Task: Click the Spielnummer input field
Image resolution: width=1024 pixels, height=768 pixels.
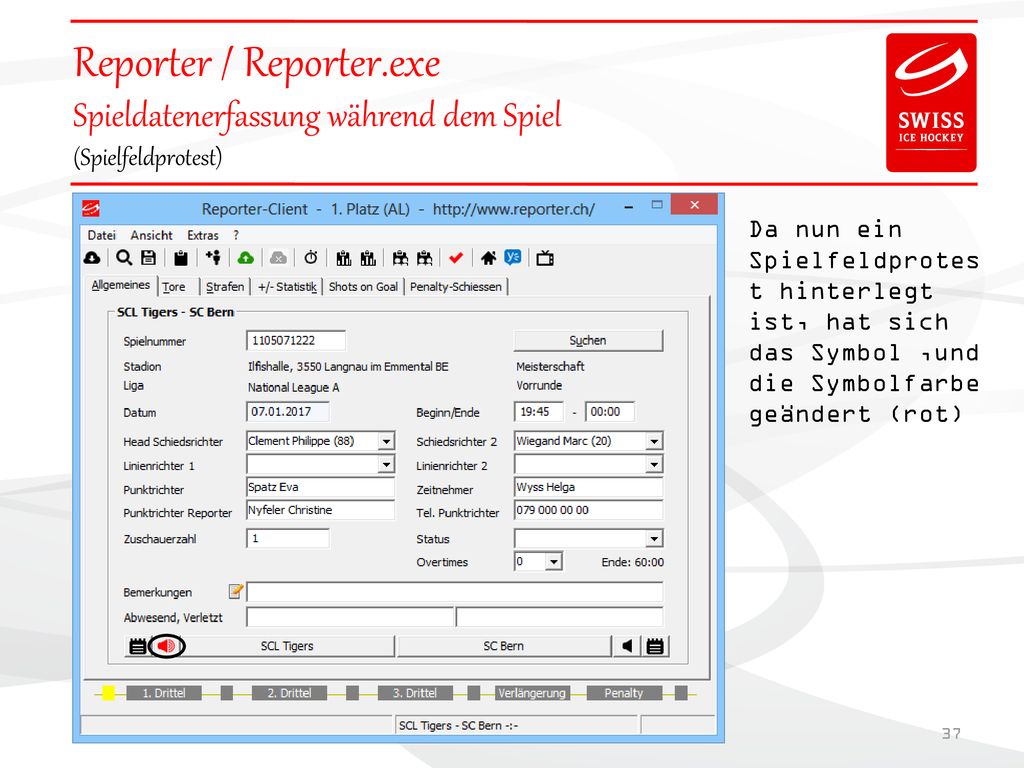Action: [296, 341]
